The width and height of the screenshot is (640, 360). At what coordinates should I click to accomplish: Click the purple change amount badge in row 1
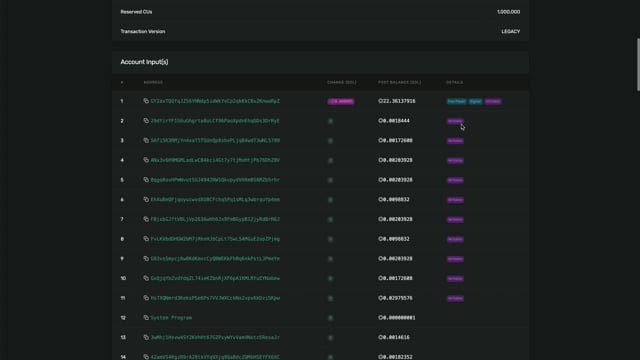point(341,101)
